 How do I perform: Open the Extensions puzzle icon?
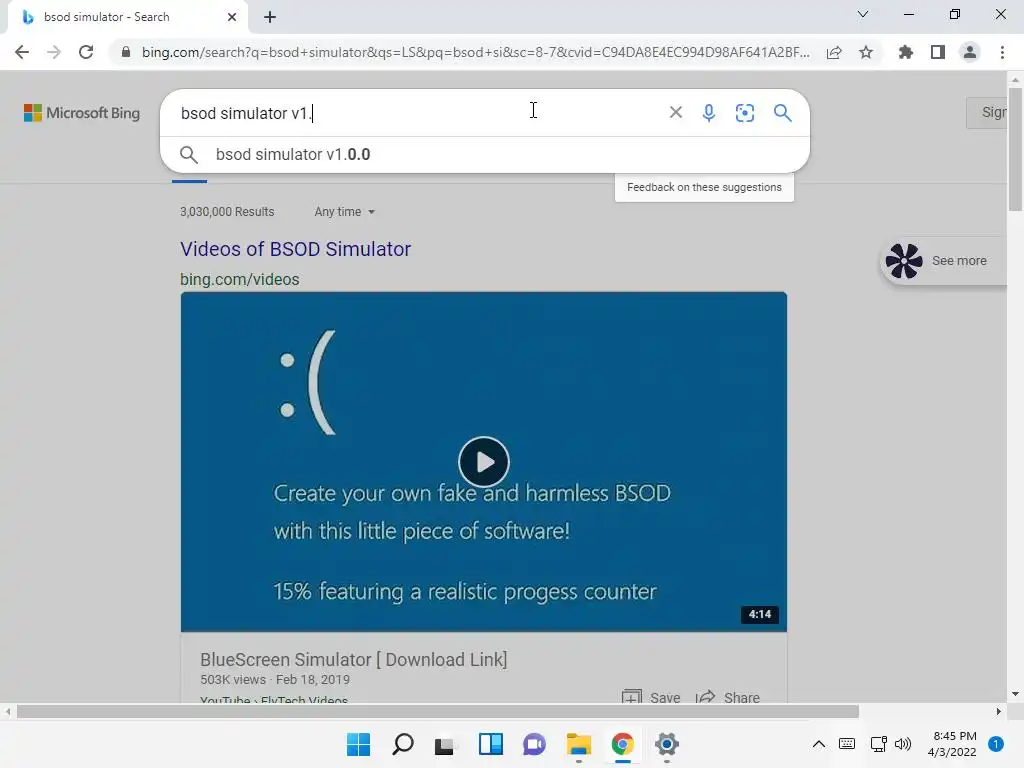[x=905, y=52]
